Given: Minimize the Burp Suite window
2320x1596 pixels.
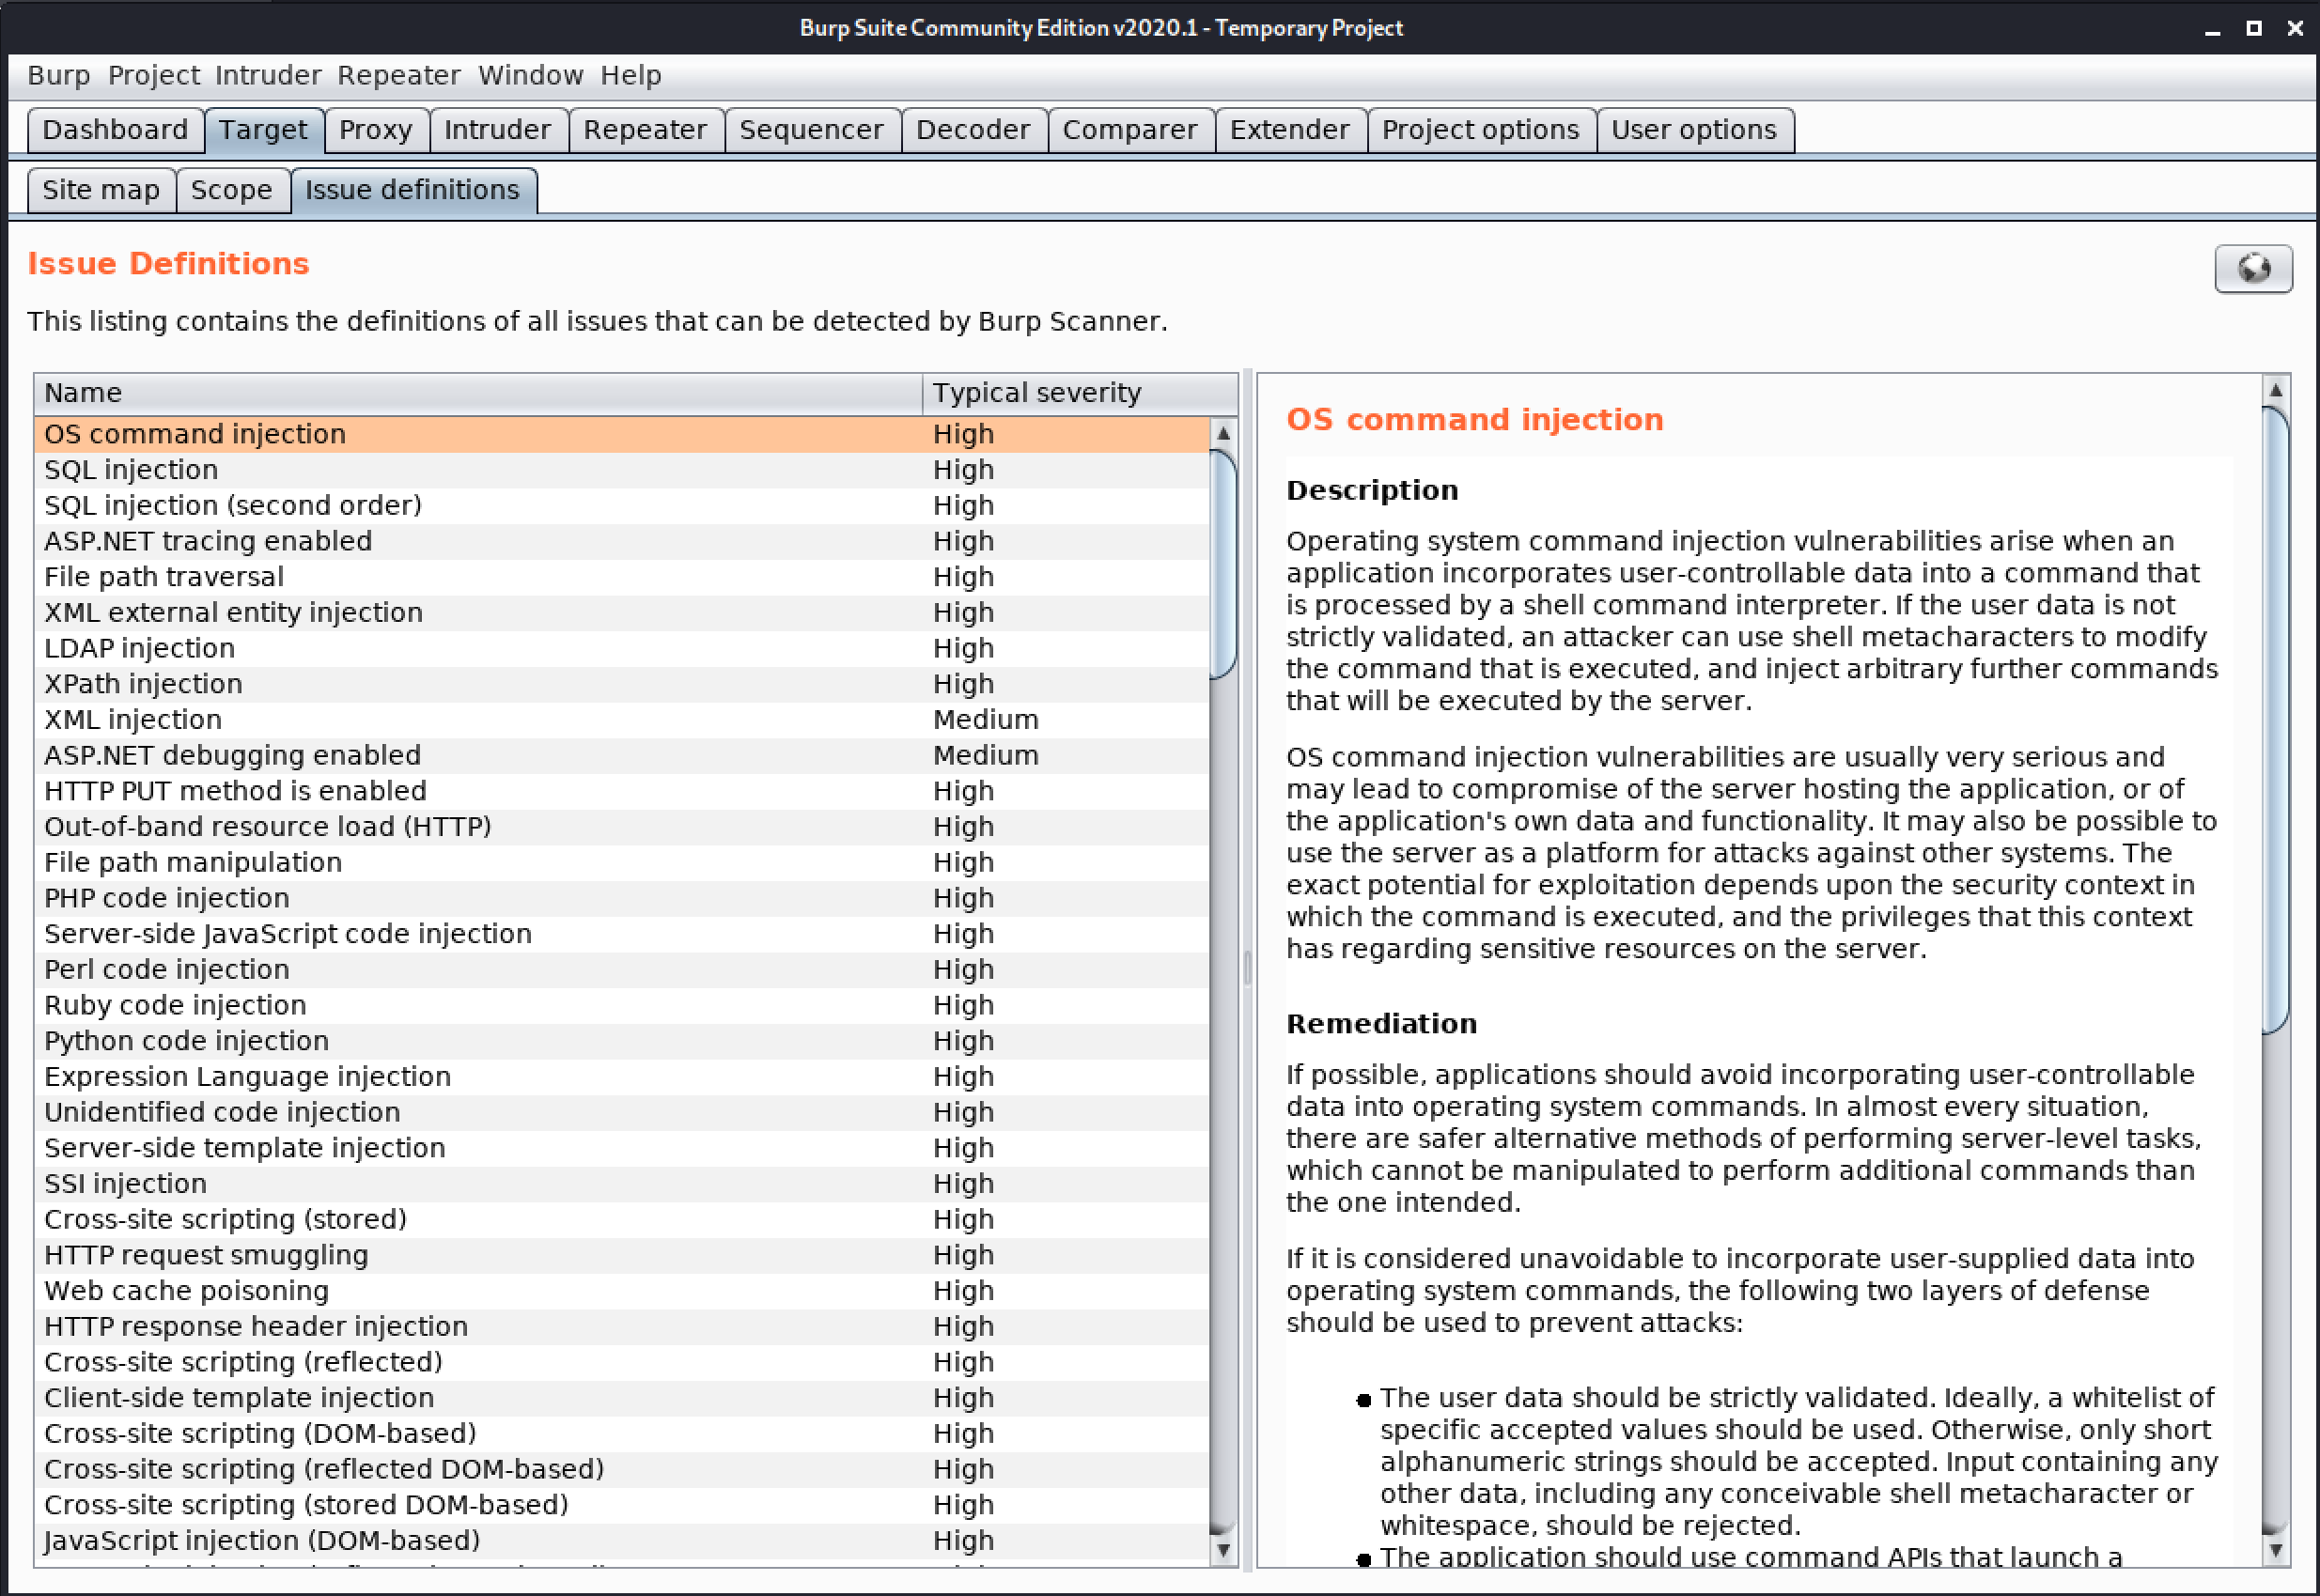Looking at the screenshot, I should click(2212, 29).
